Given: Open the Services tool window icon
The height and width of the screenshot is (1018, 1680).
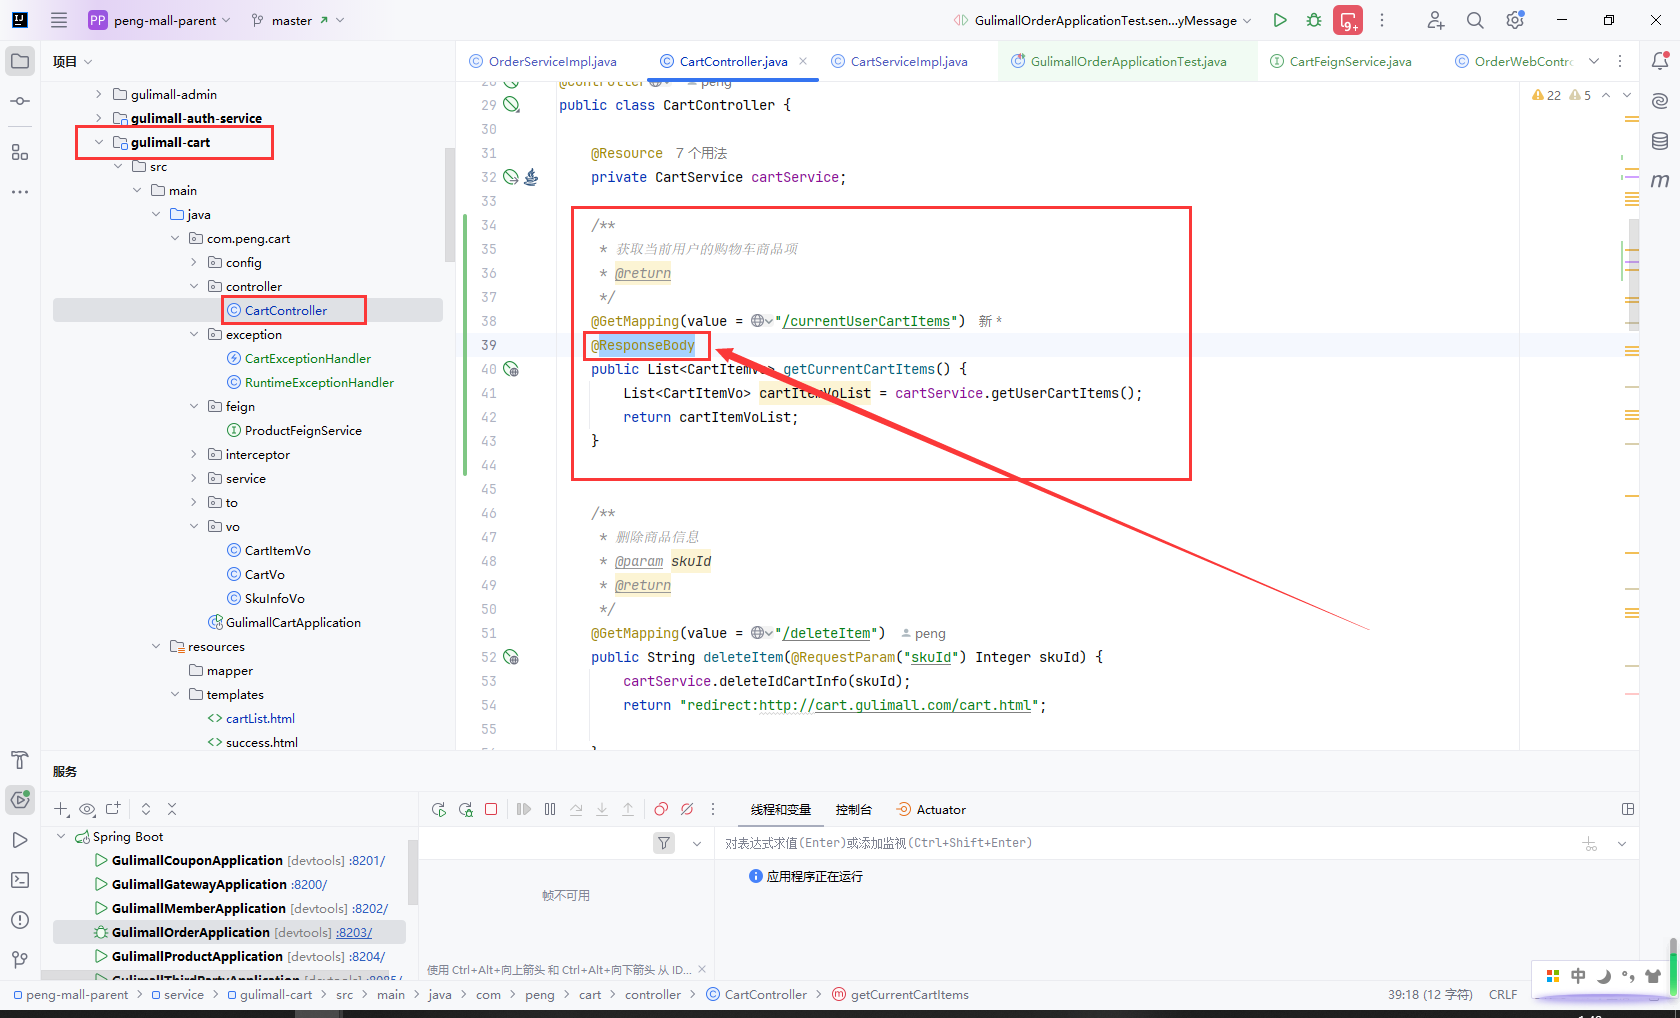Looking at the screenshot, I should 20,799.
